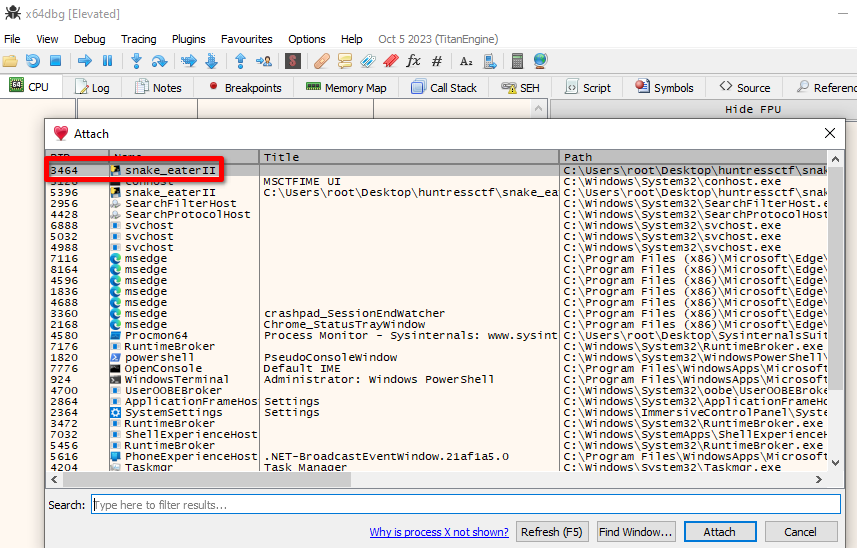Click the horizontal scrollbar right arrow
The image size is (857, 548).
click(819, 480)
